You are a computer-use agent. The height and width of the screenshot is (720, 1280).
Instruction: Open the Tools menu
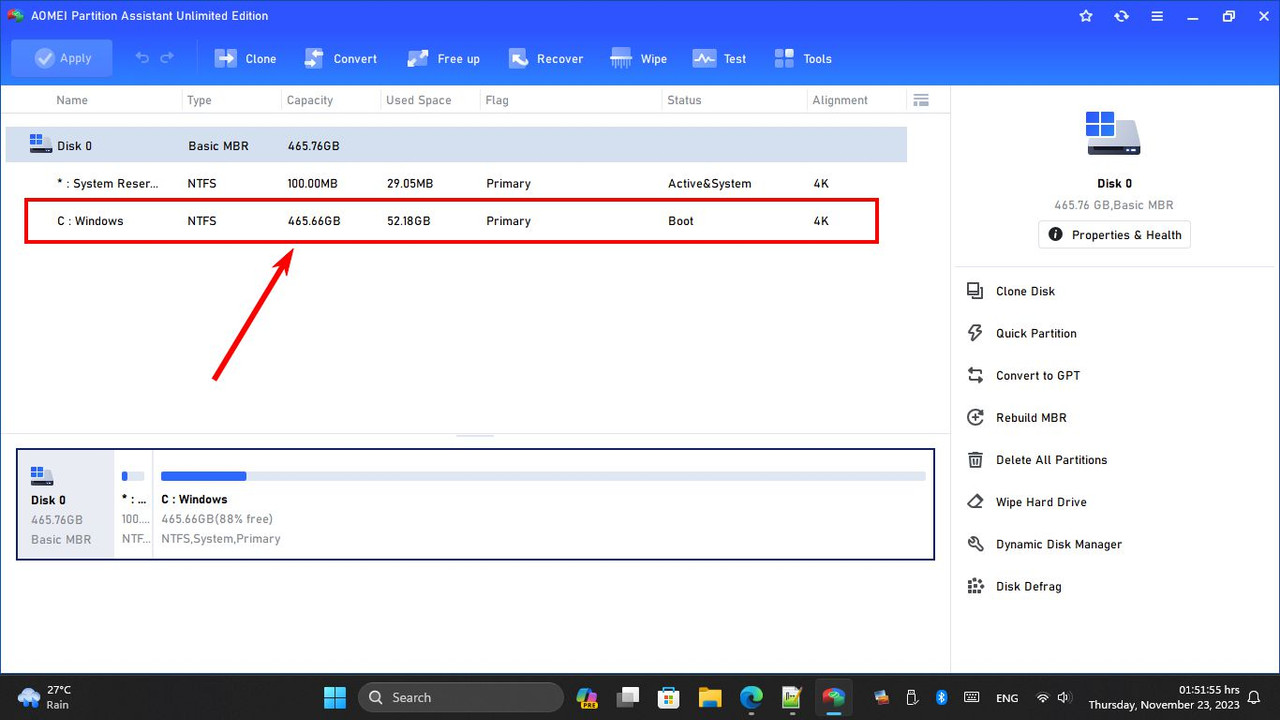[x=803, y=58]
